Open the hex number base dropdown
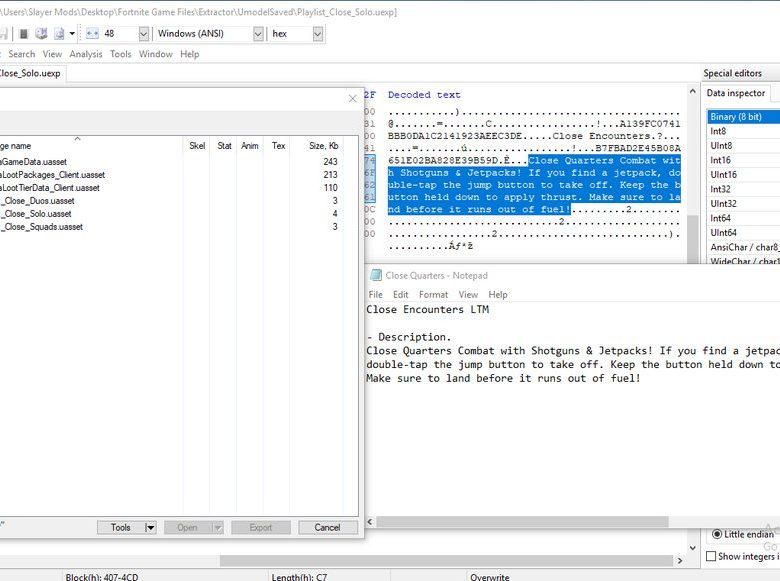The width and height of the screenshot is (780, 581). [x=317, y=33]
